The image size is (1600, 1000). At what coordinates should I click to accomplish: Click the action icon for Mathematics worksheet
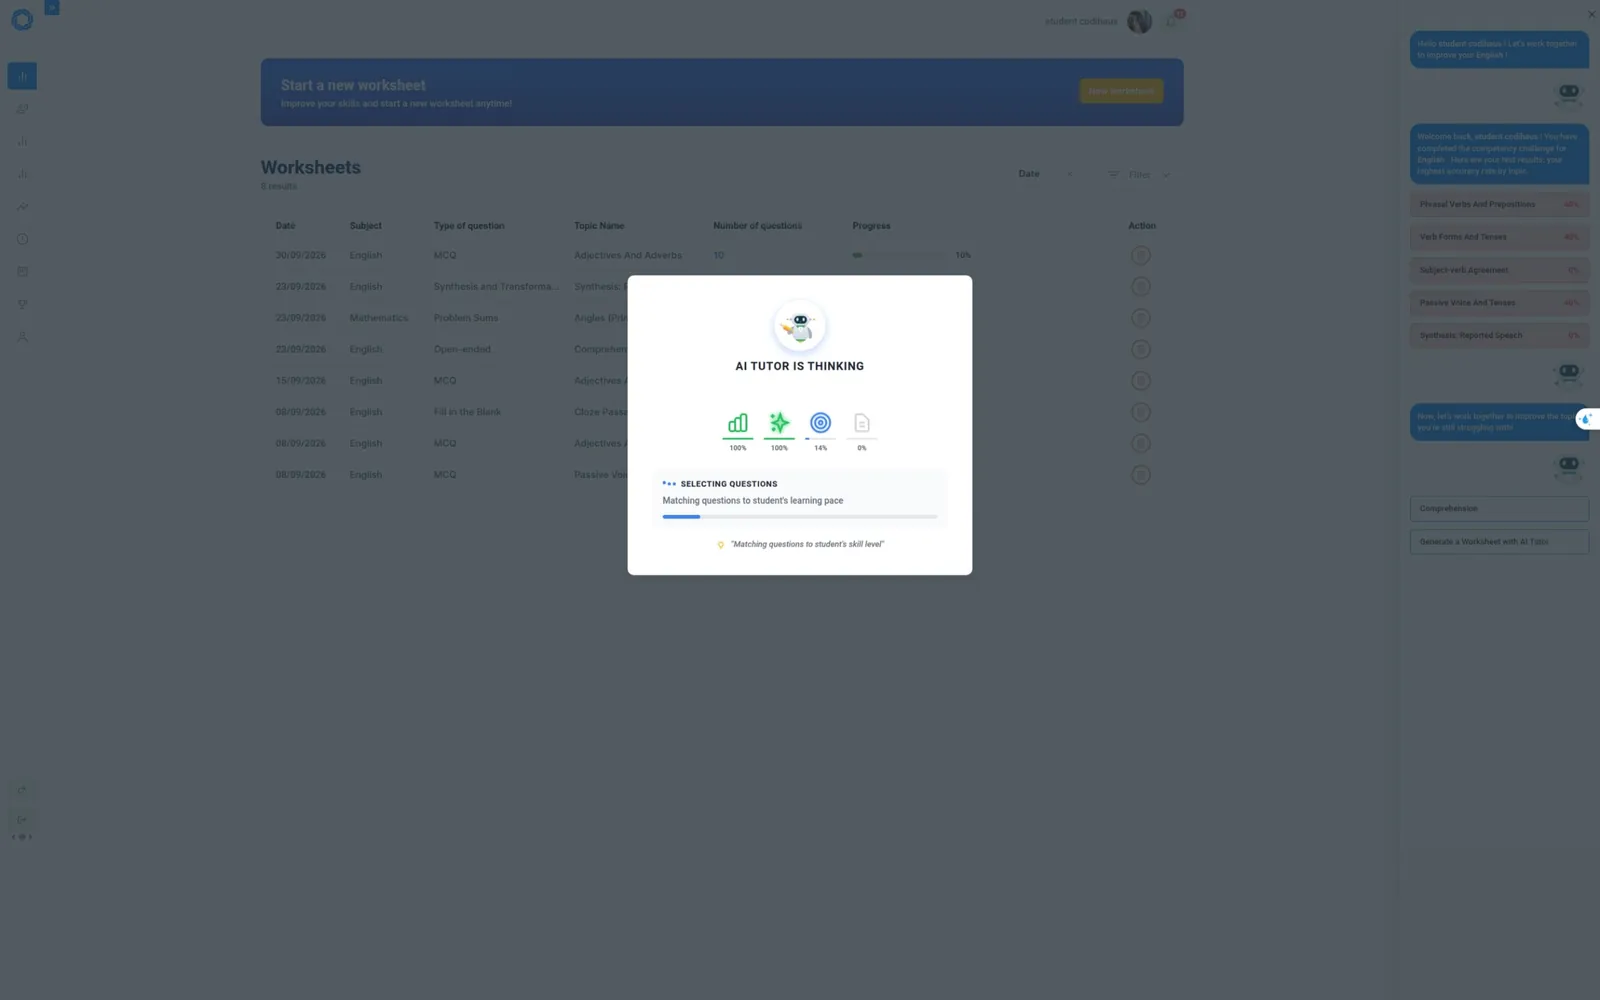1140,318
